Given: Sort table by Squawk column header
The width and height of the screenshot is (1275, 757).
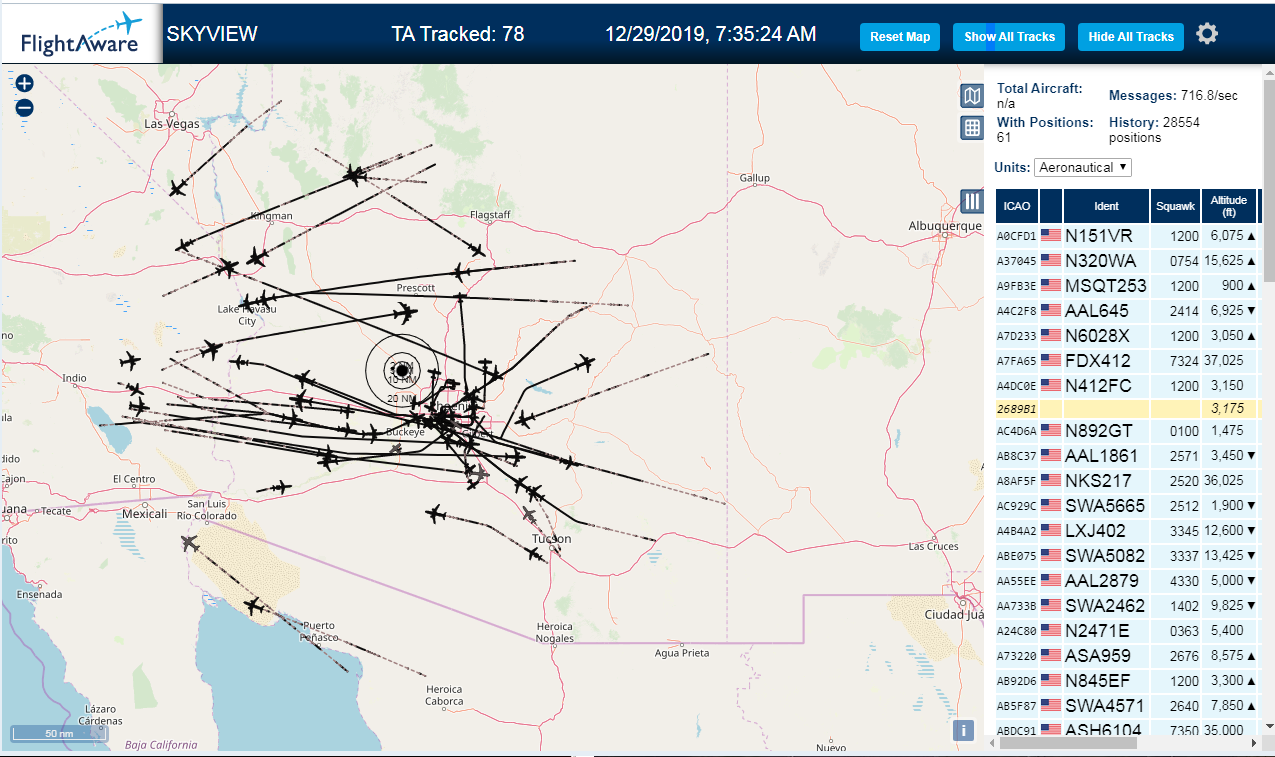Looking at the screenshot, I should pos(1175,206).
